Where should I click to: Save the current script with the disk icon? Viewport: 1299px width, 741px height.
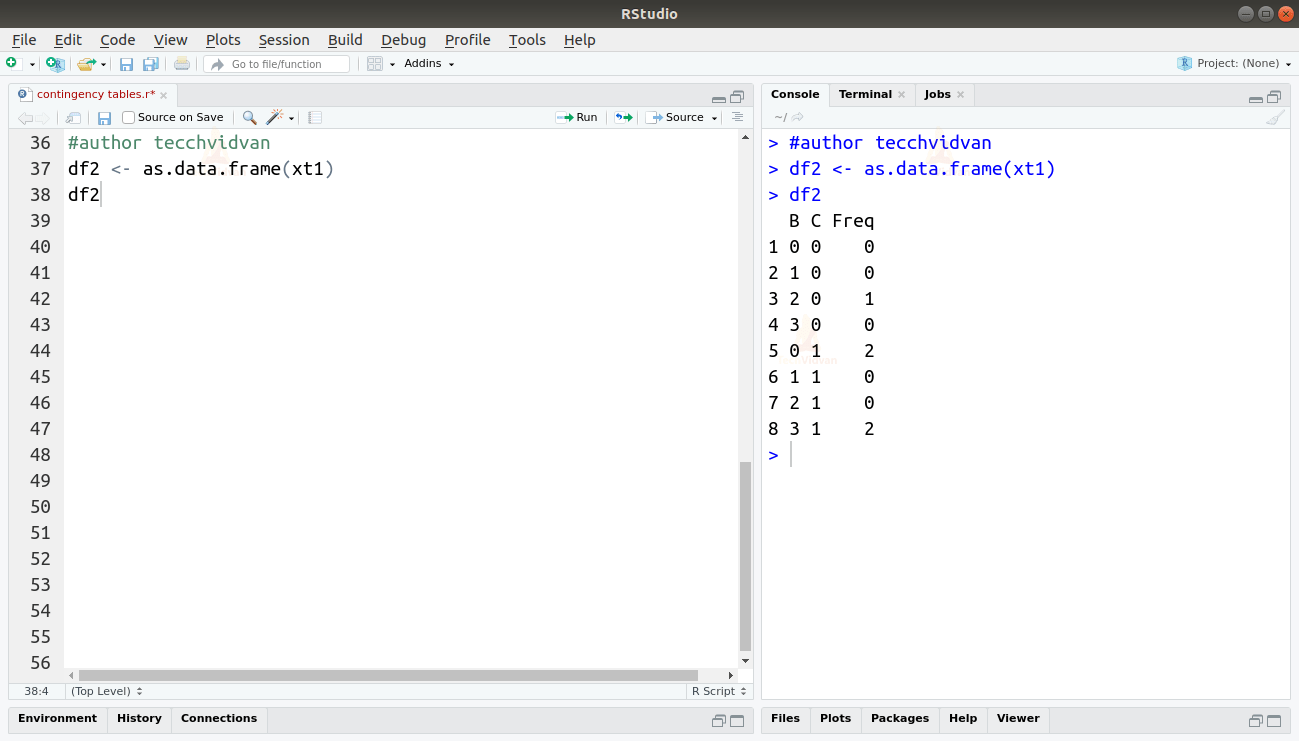(126, 63)
